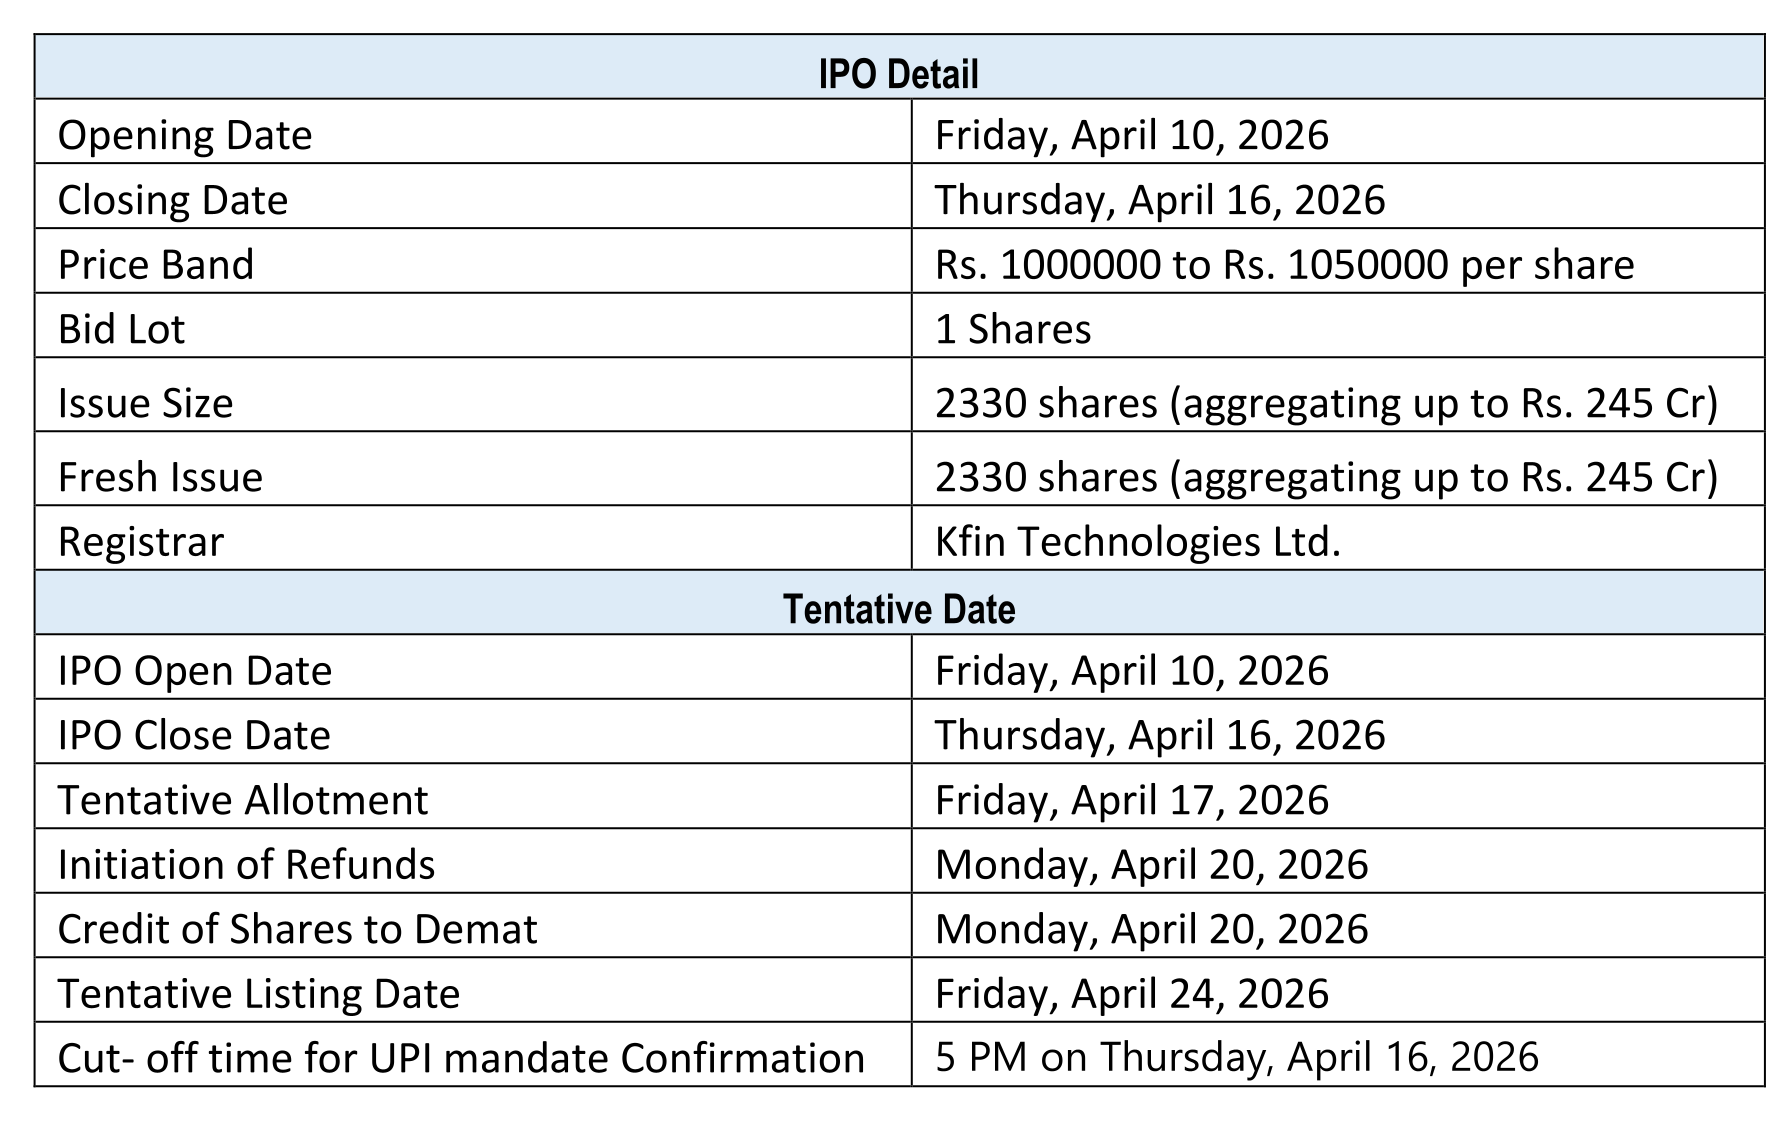Click the Fresh Issue 2330 shares value
Viewport: 1789px width, 1122px height.
pos(1325,477)
